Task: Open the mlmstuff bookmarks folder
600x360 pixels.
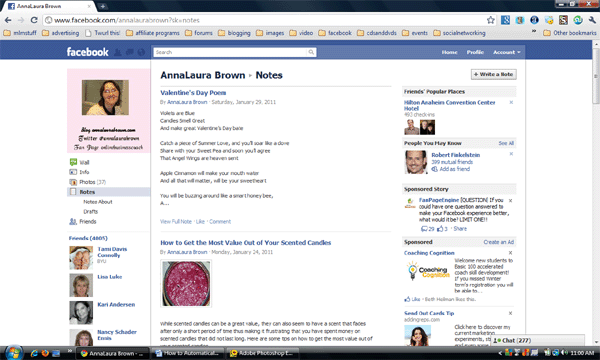Action: (20, 33)
